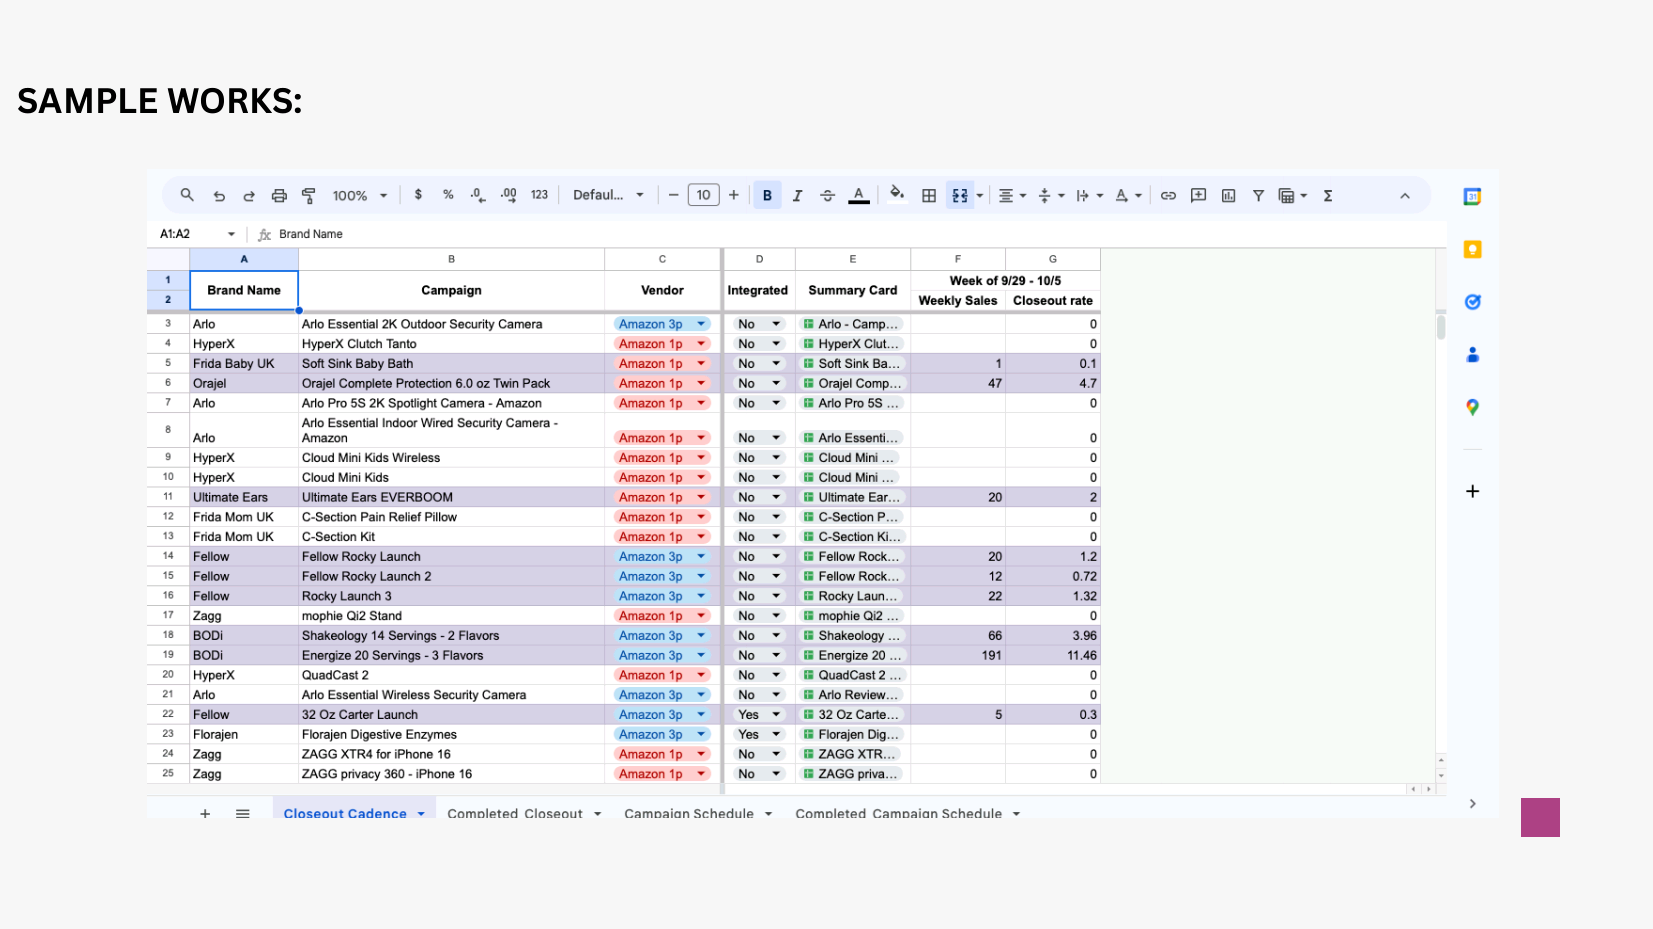Increase decimal places icon
1653x929 pixels.
(509, 195)
